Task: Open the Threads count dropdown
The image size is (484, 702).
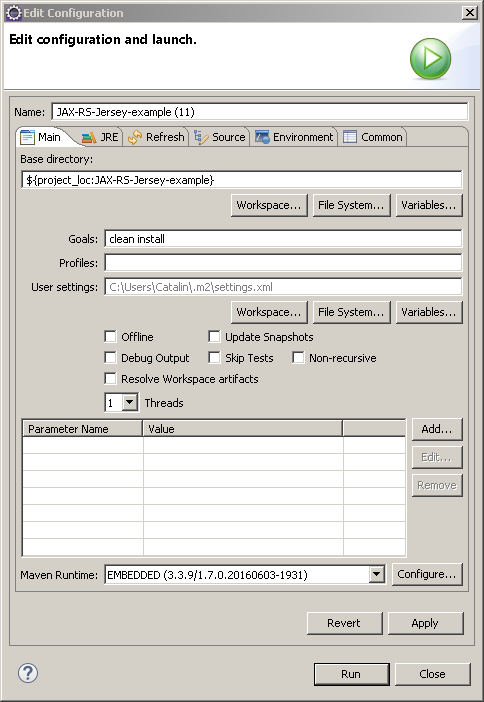Action: pyautogui.click(x=129, y=402)
